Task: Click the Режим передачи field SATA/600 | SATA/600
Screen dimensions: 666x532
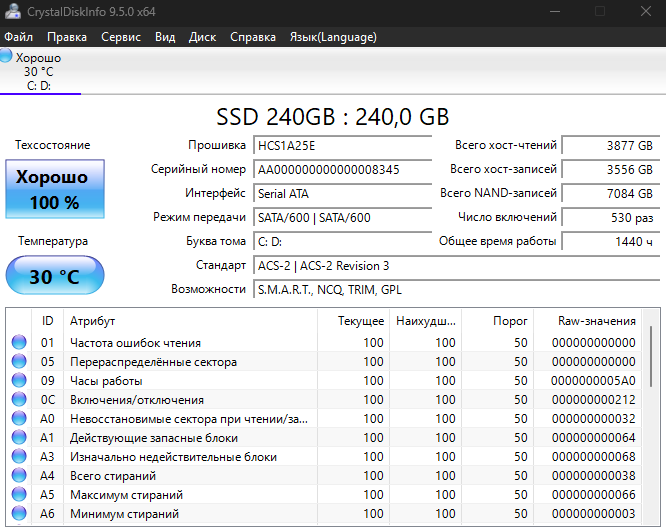Action: 342,217
